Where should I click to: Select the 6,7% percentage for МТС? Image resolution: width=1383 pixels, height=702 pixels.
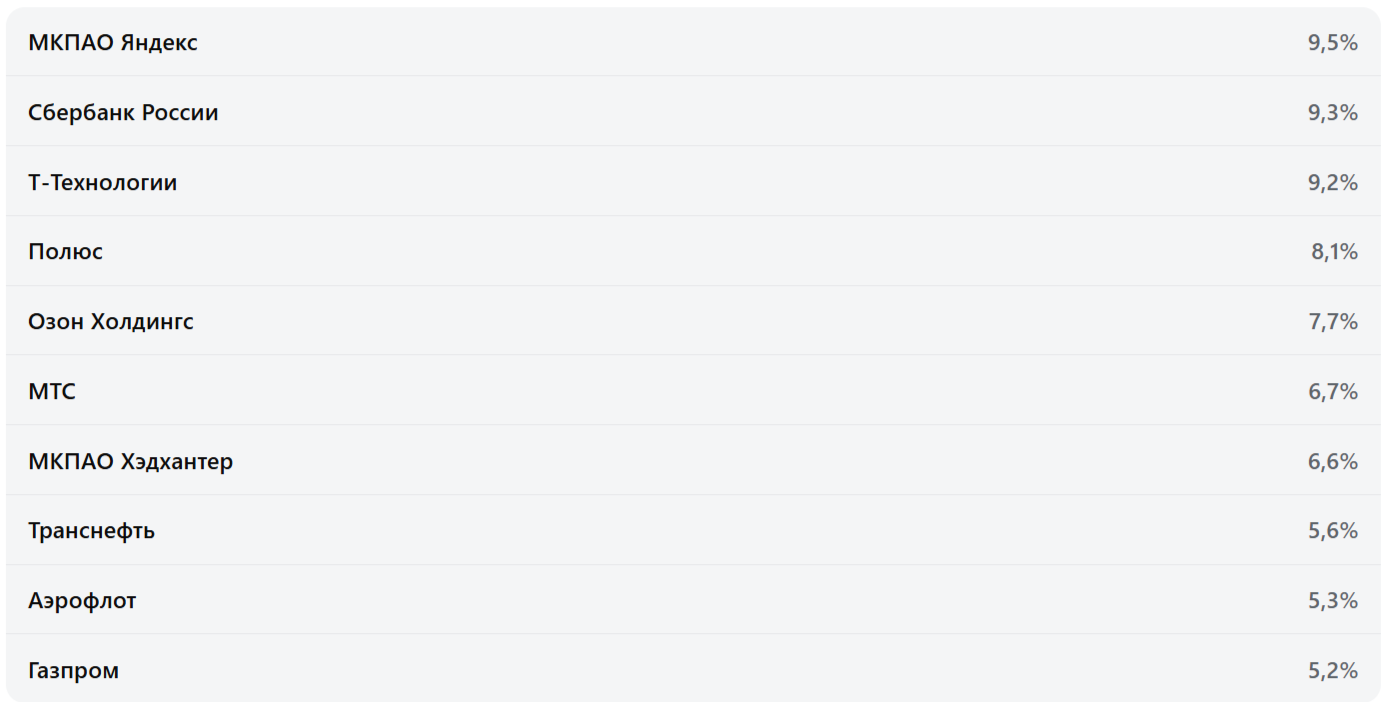tap(1332, 392)
